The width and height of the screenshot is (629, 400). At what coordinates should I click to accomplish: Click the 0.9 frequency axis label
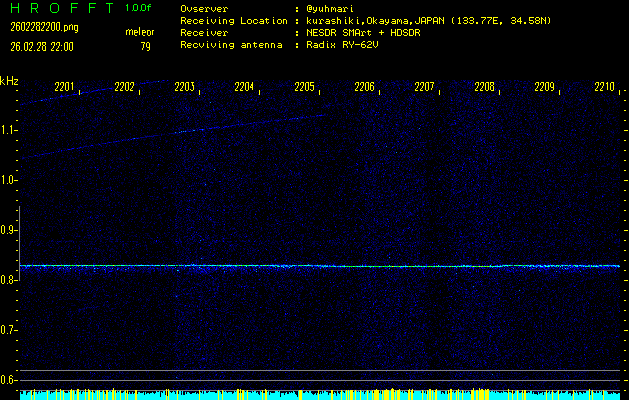(x=9, y=230)
